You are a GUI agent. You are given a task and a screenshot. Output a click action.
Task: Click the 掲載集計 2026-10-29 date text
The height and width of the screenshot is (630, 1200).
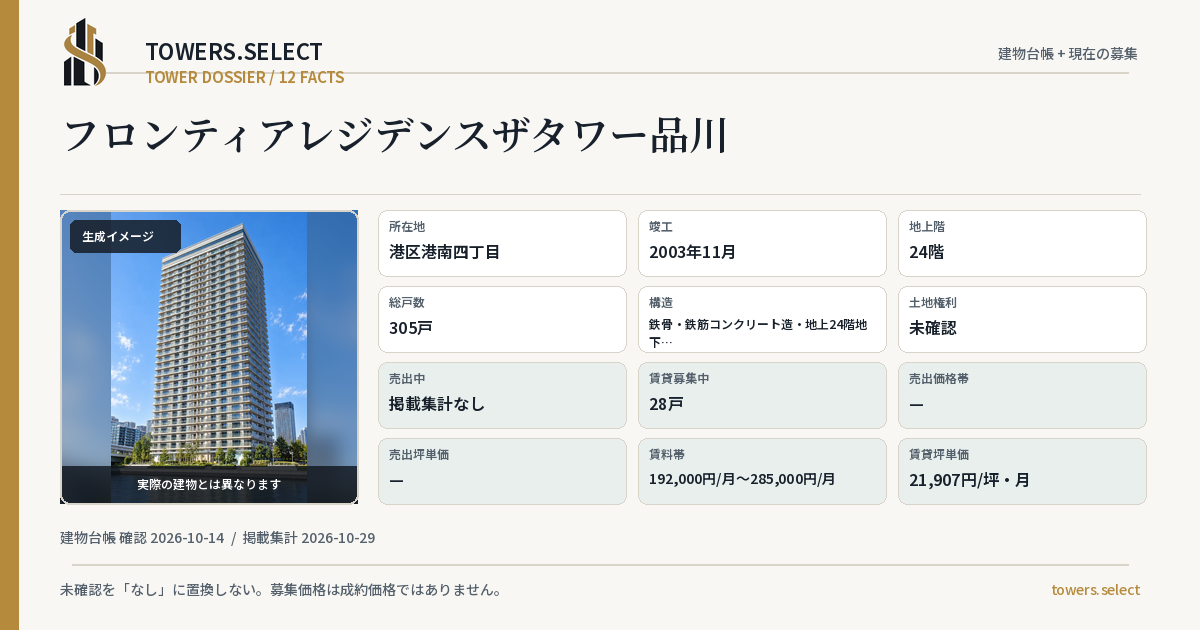click(x=309, y=538)
